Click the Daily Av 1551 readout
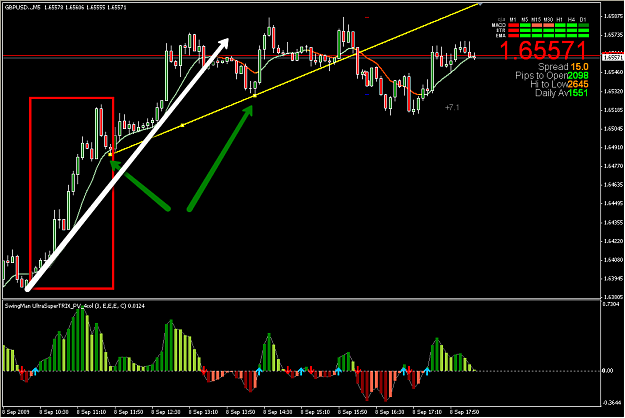The width and height of the screenshot is (625, 418). (x=562, y=92)
